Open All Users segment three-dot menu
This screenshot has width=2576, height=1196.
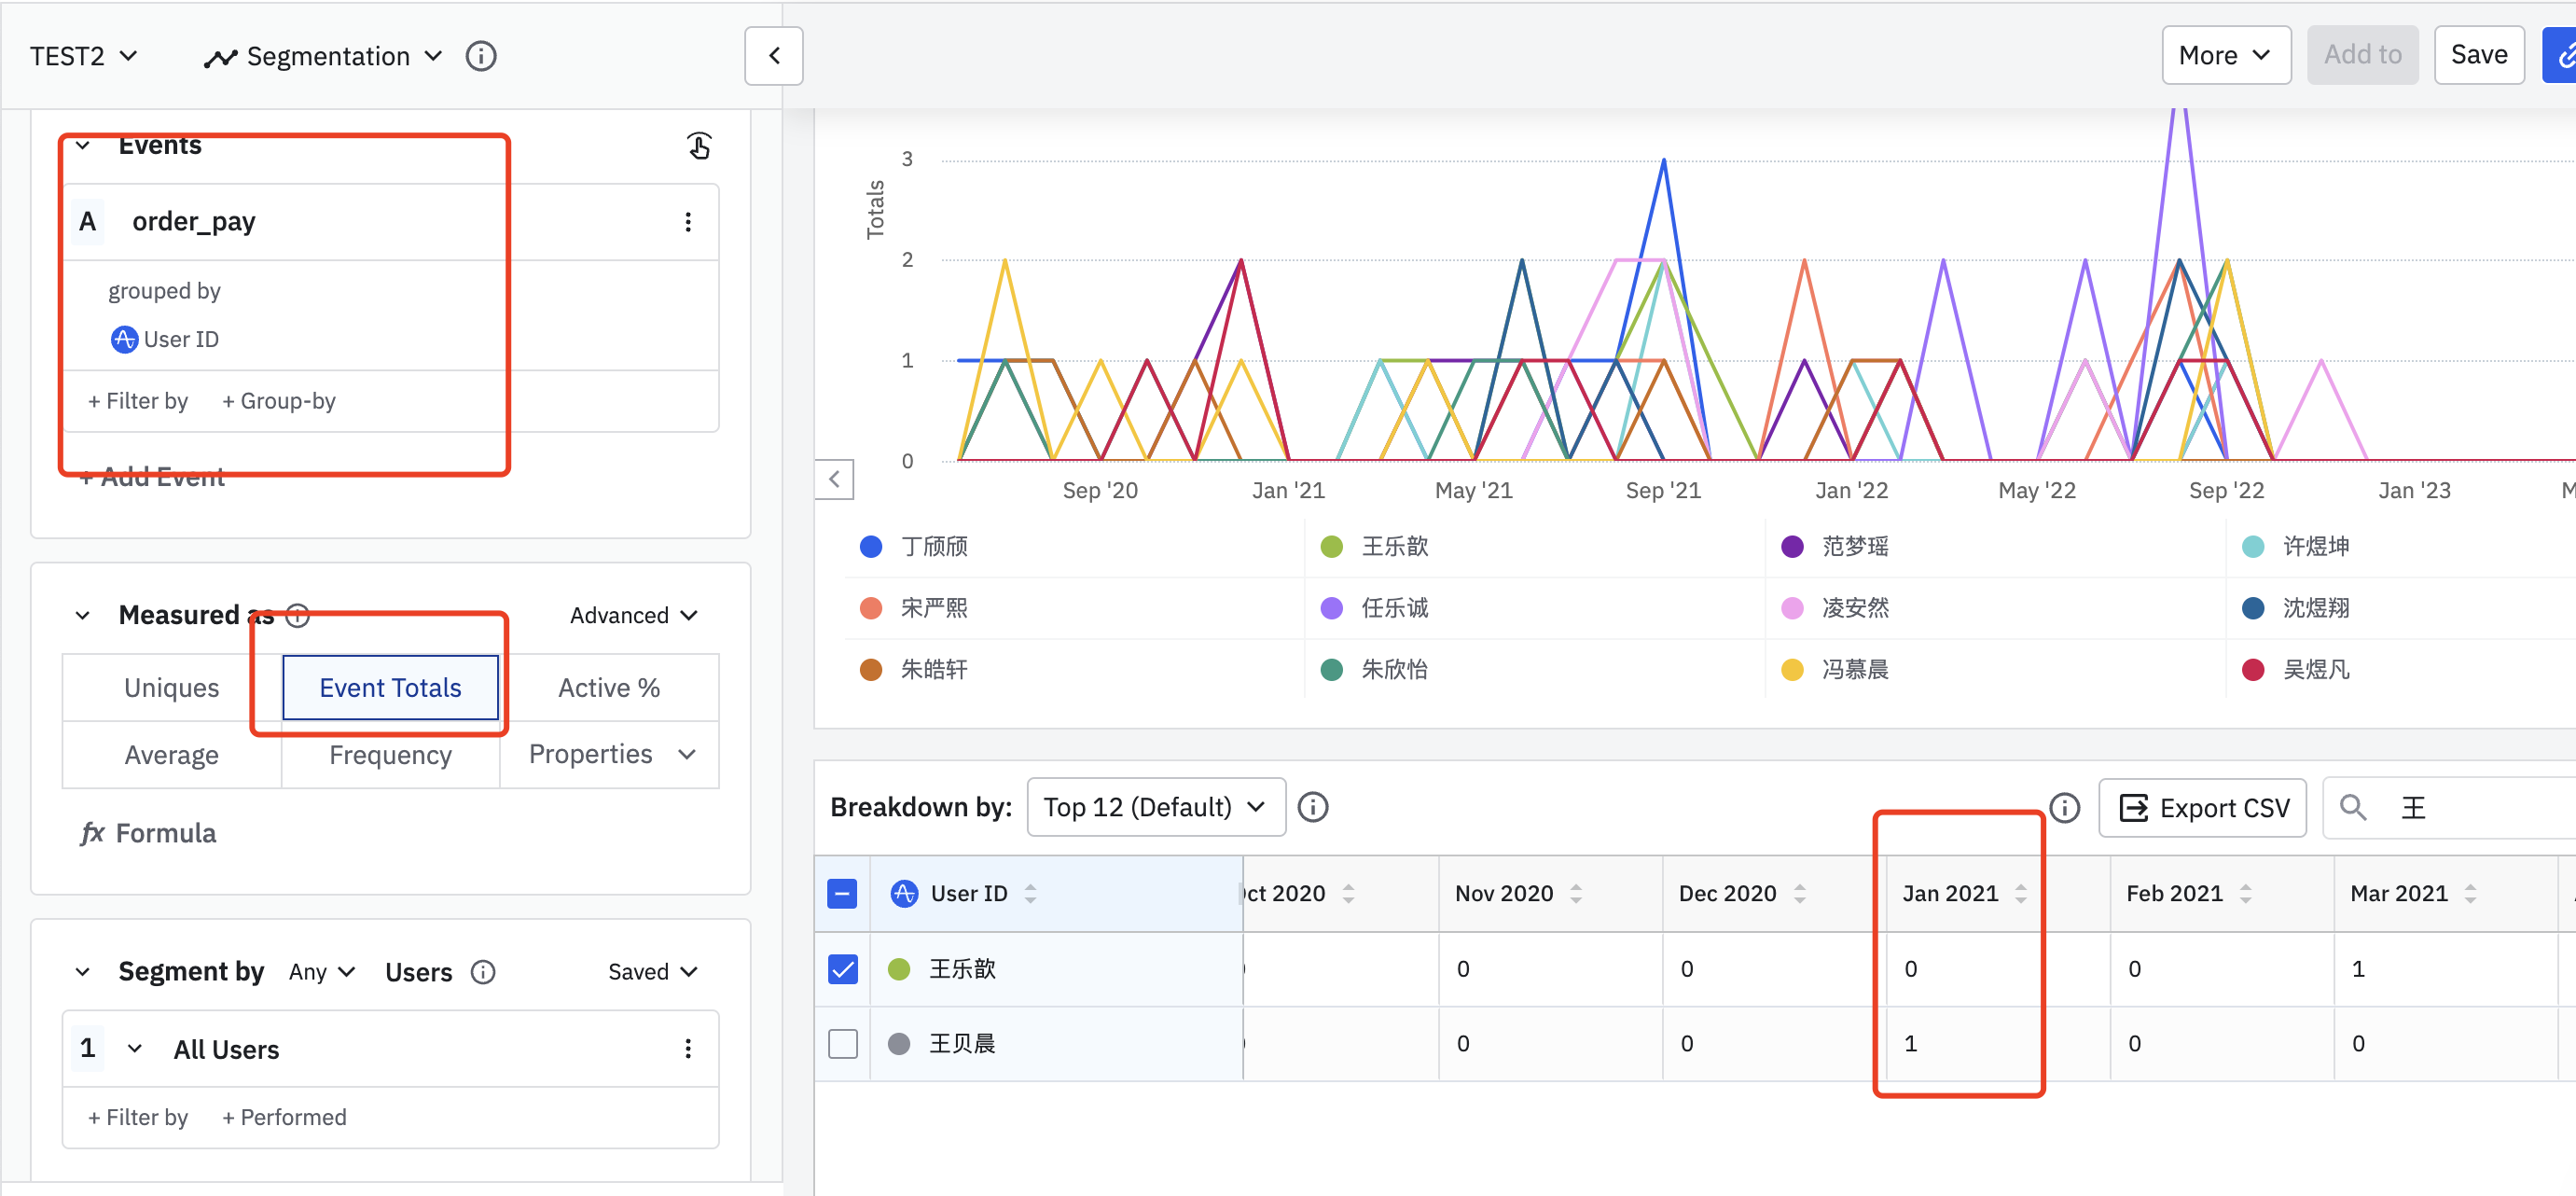click(687, 1048)
